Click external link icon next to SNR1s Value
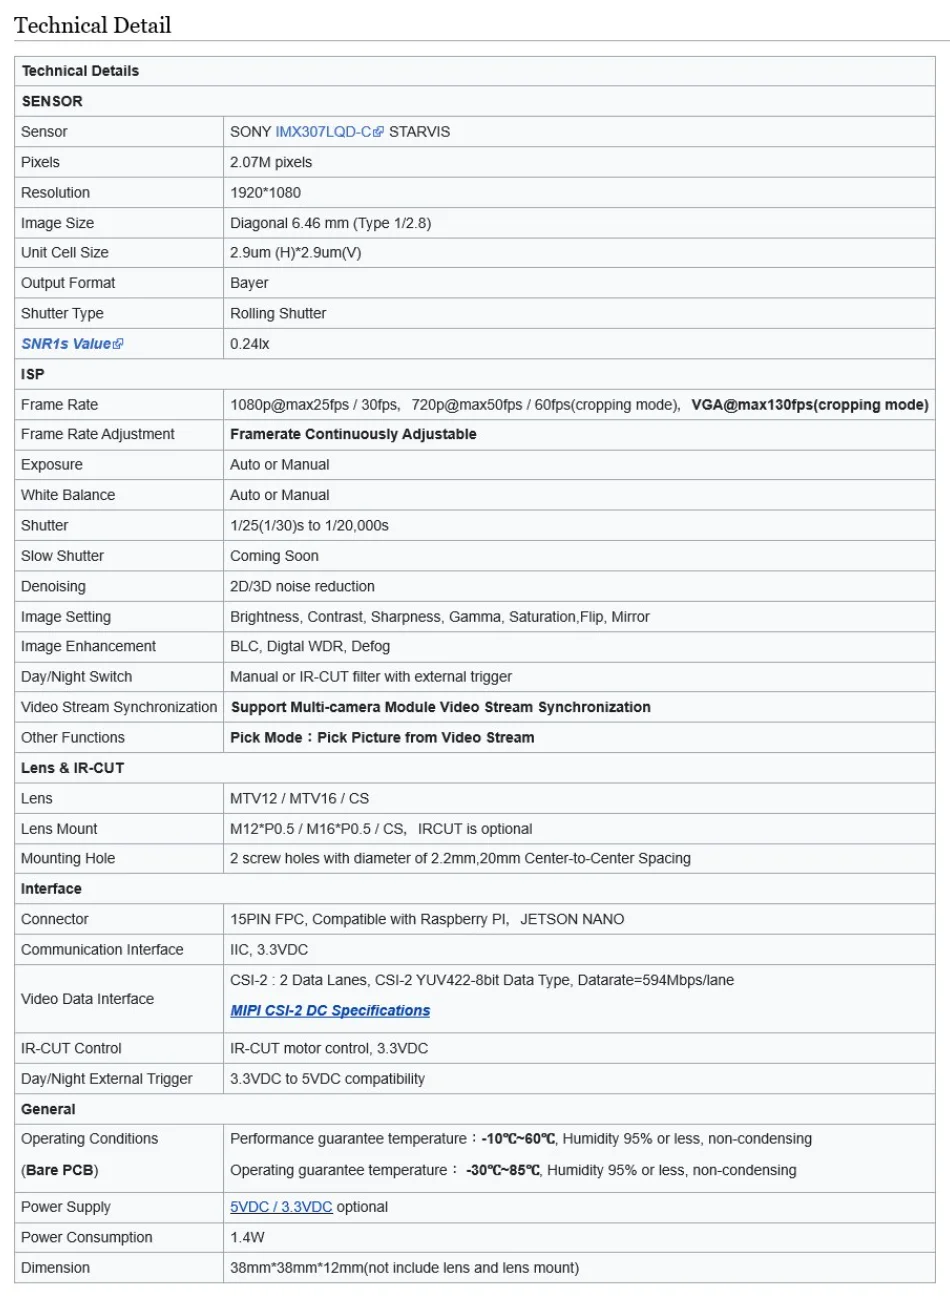Screen dimensions: 950x1301 119,344
